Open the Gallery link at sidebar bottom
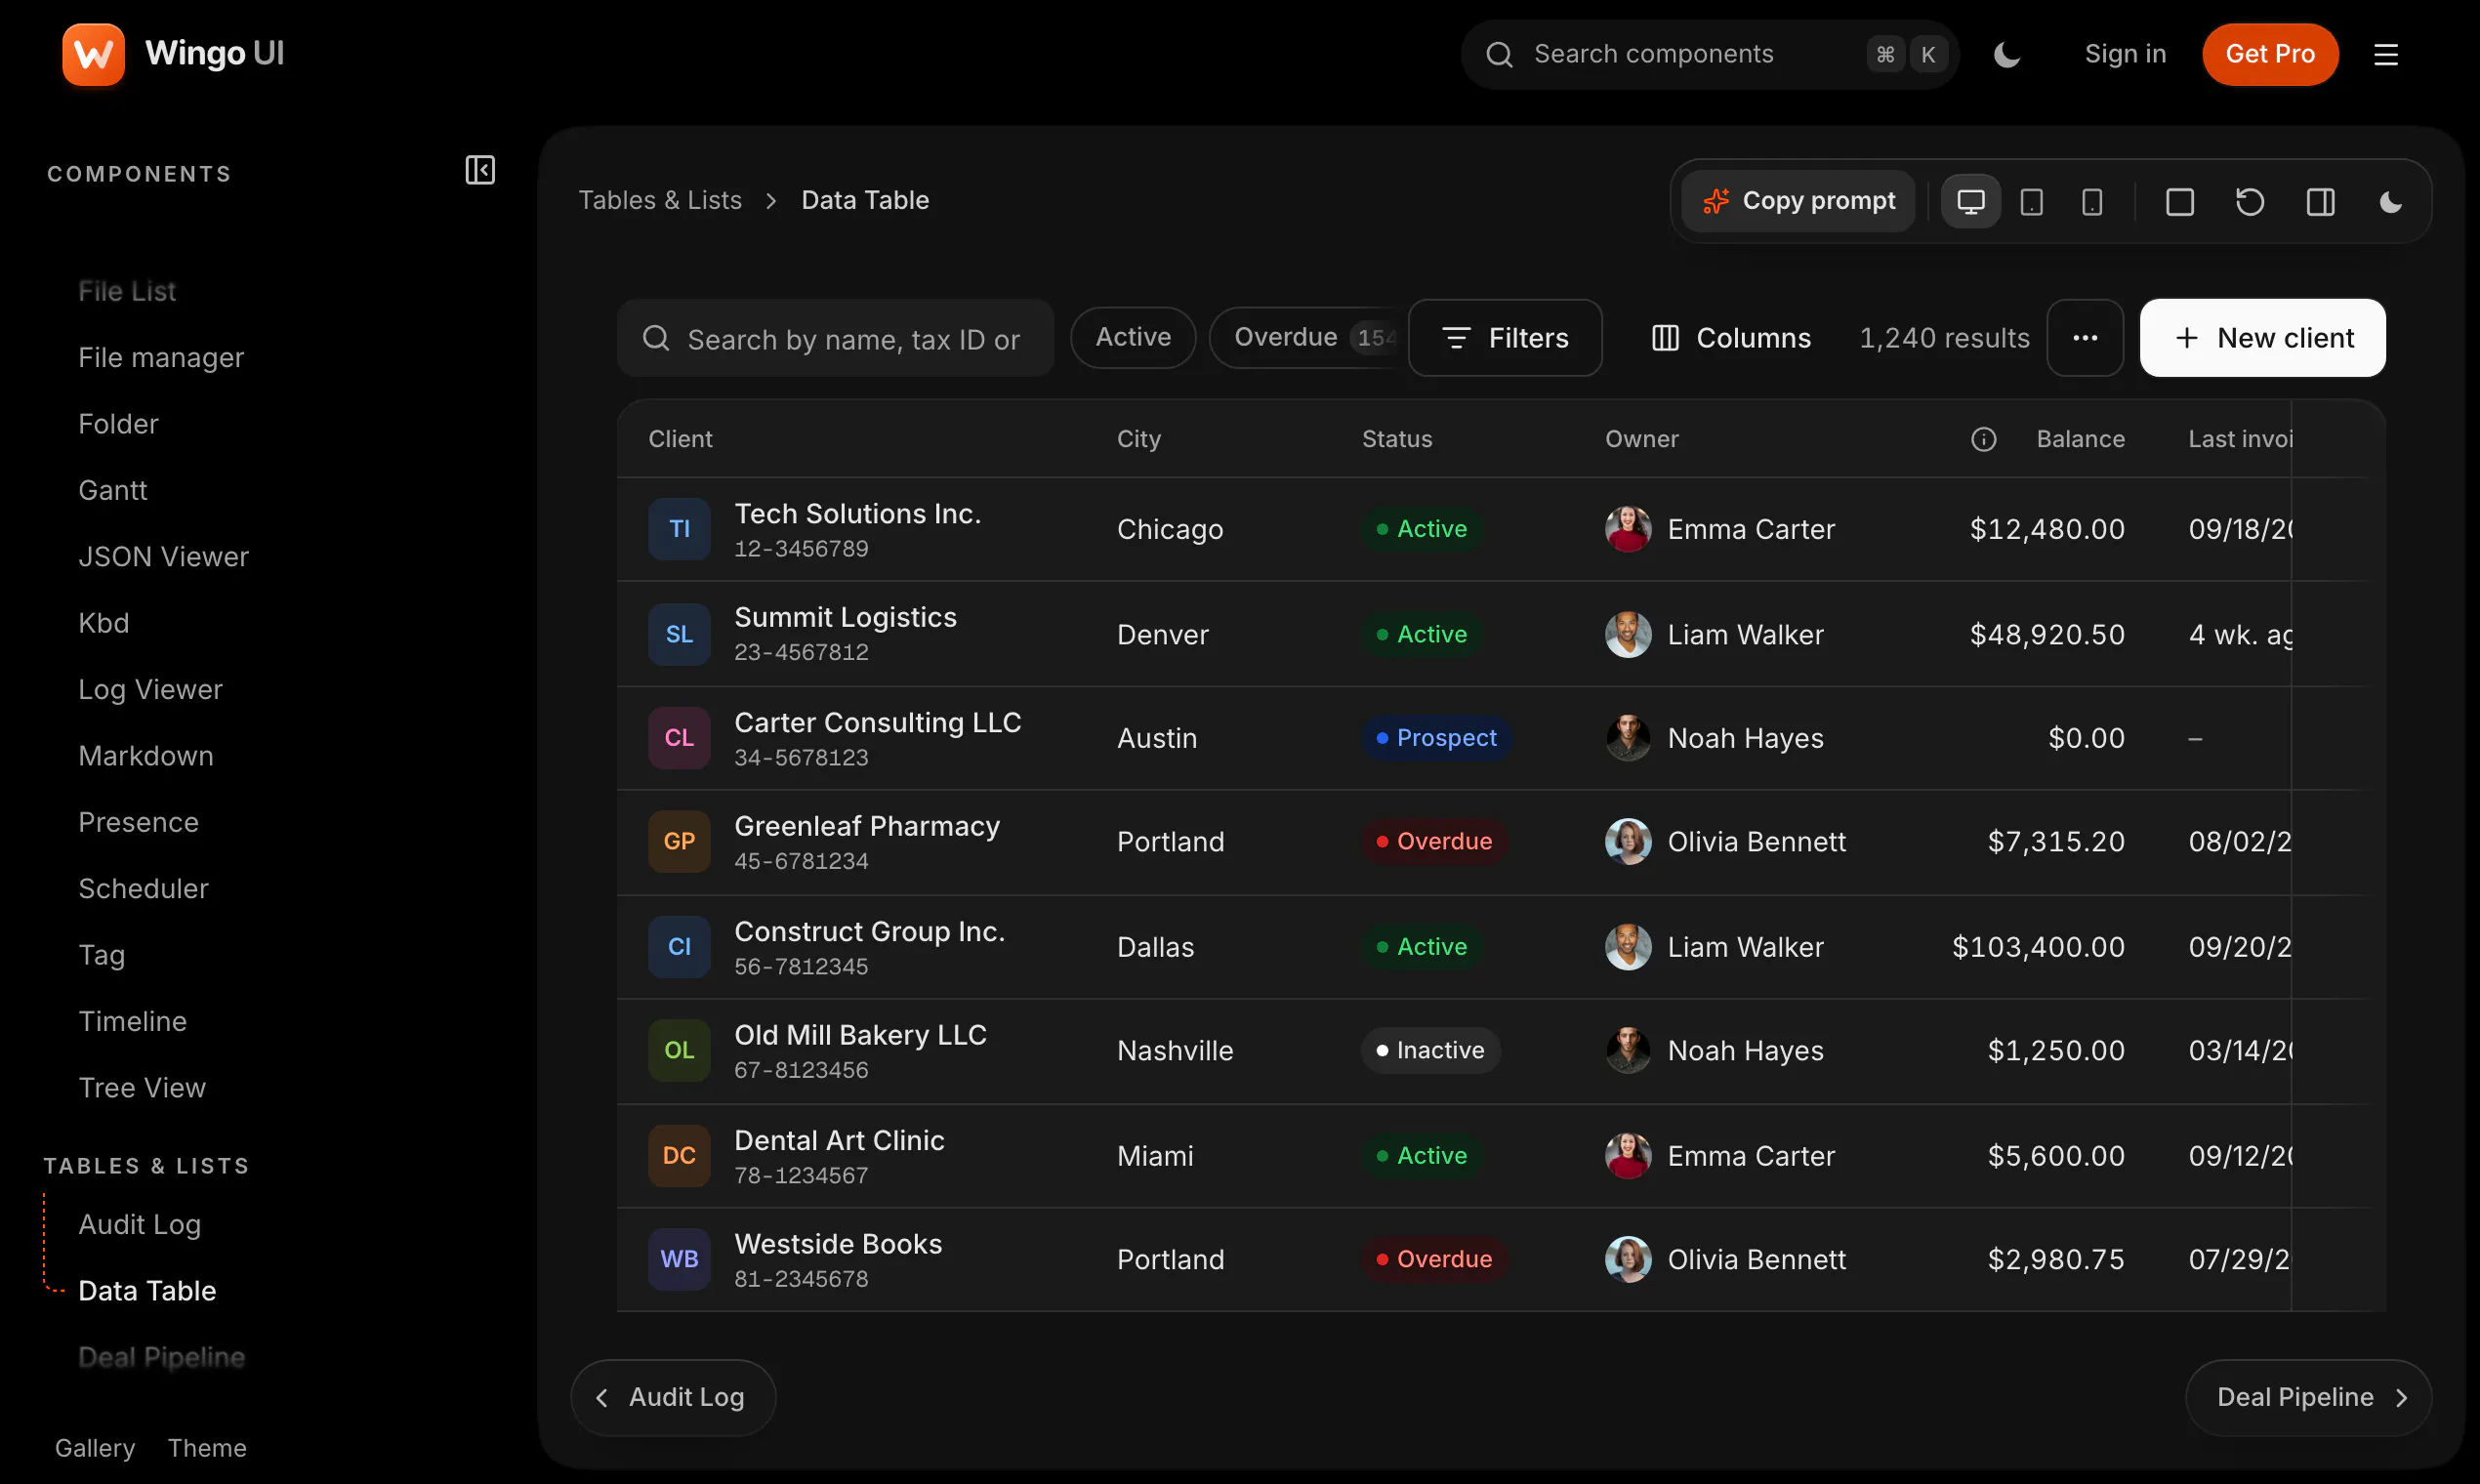This screenshot has height=1484, width=2480. (95, 1448)
